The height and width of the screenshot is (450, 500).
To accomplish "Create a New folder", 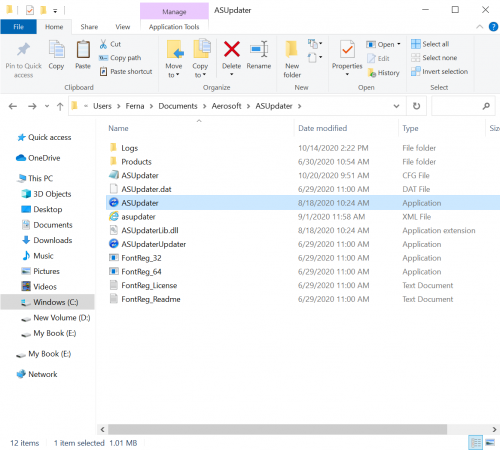I will click(x=292, y=59).
